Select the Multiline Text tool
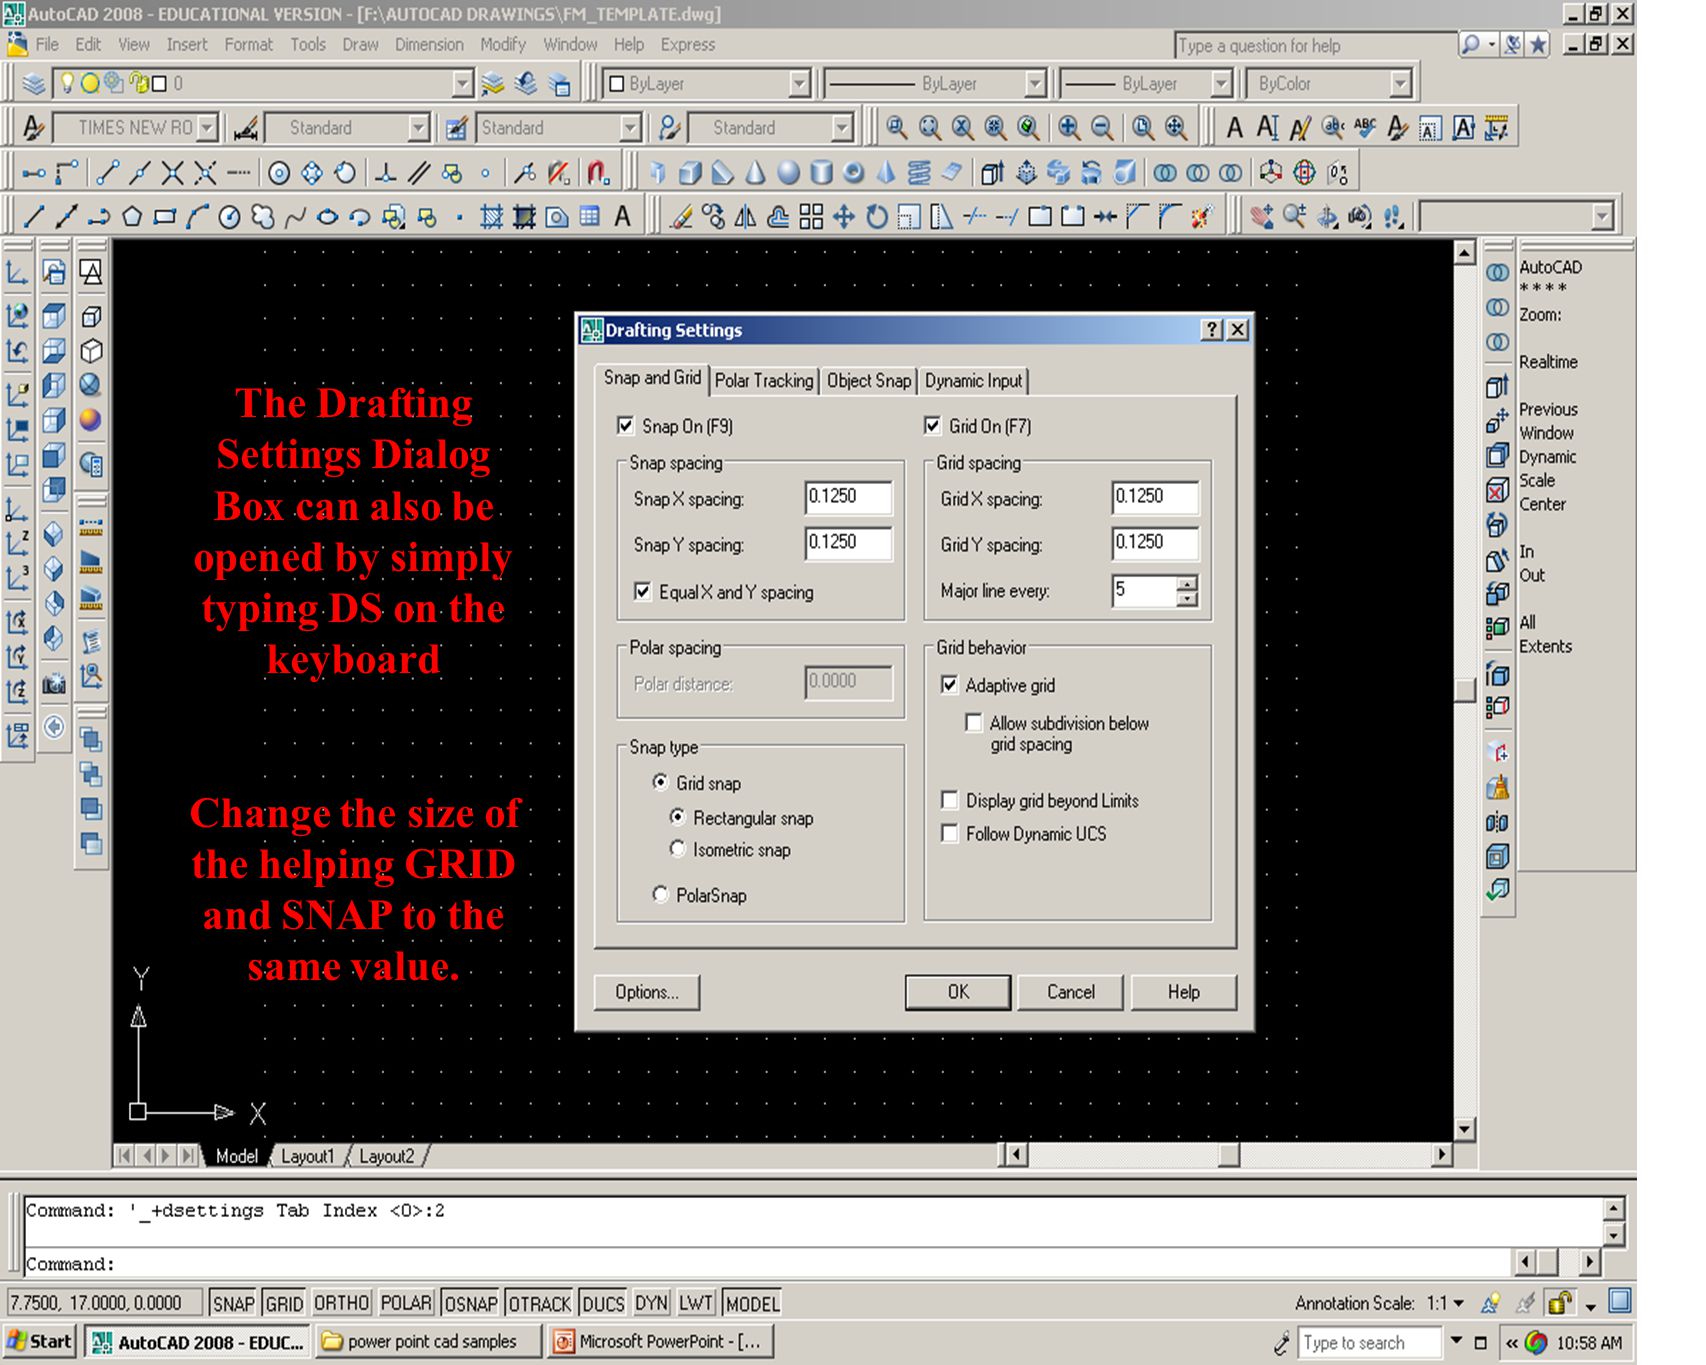The width and height of the screenshot is (1706, 1365). click(622, 217)
